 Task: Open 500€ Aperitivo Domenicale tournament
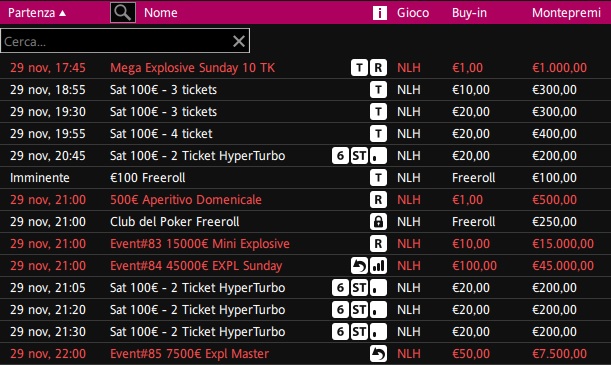tap(306, 199)
